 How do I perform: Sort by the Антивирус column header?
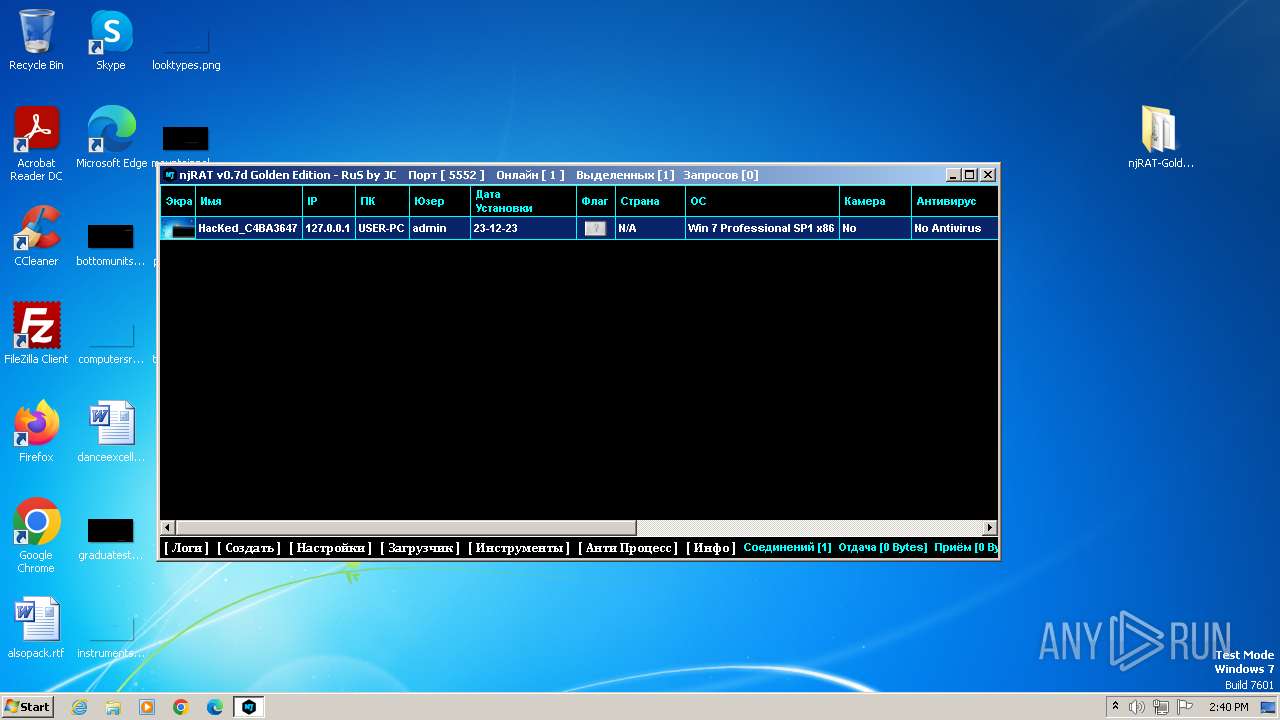954,201
